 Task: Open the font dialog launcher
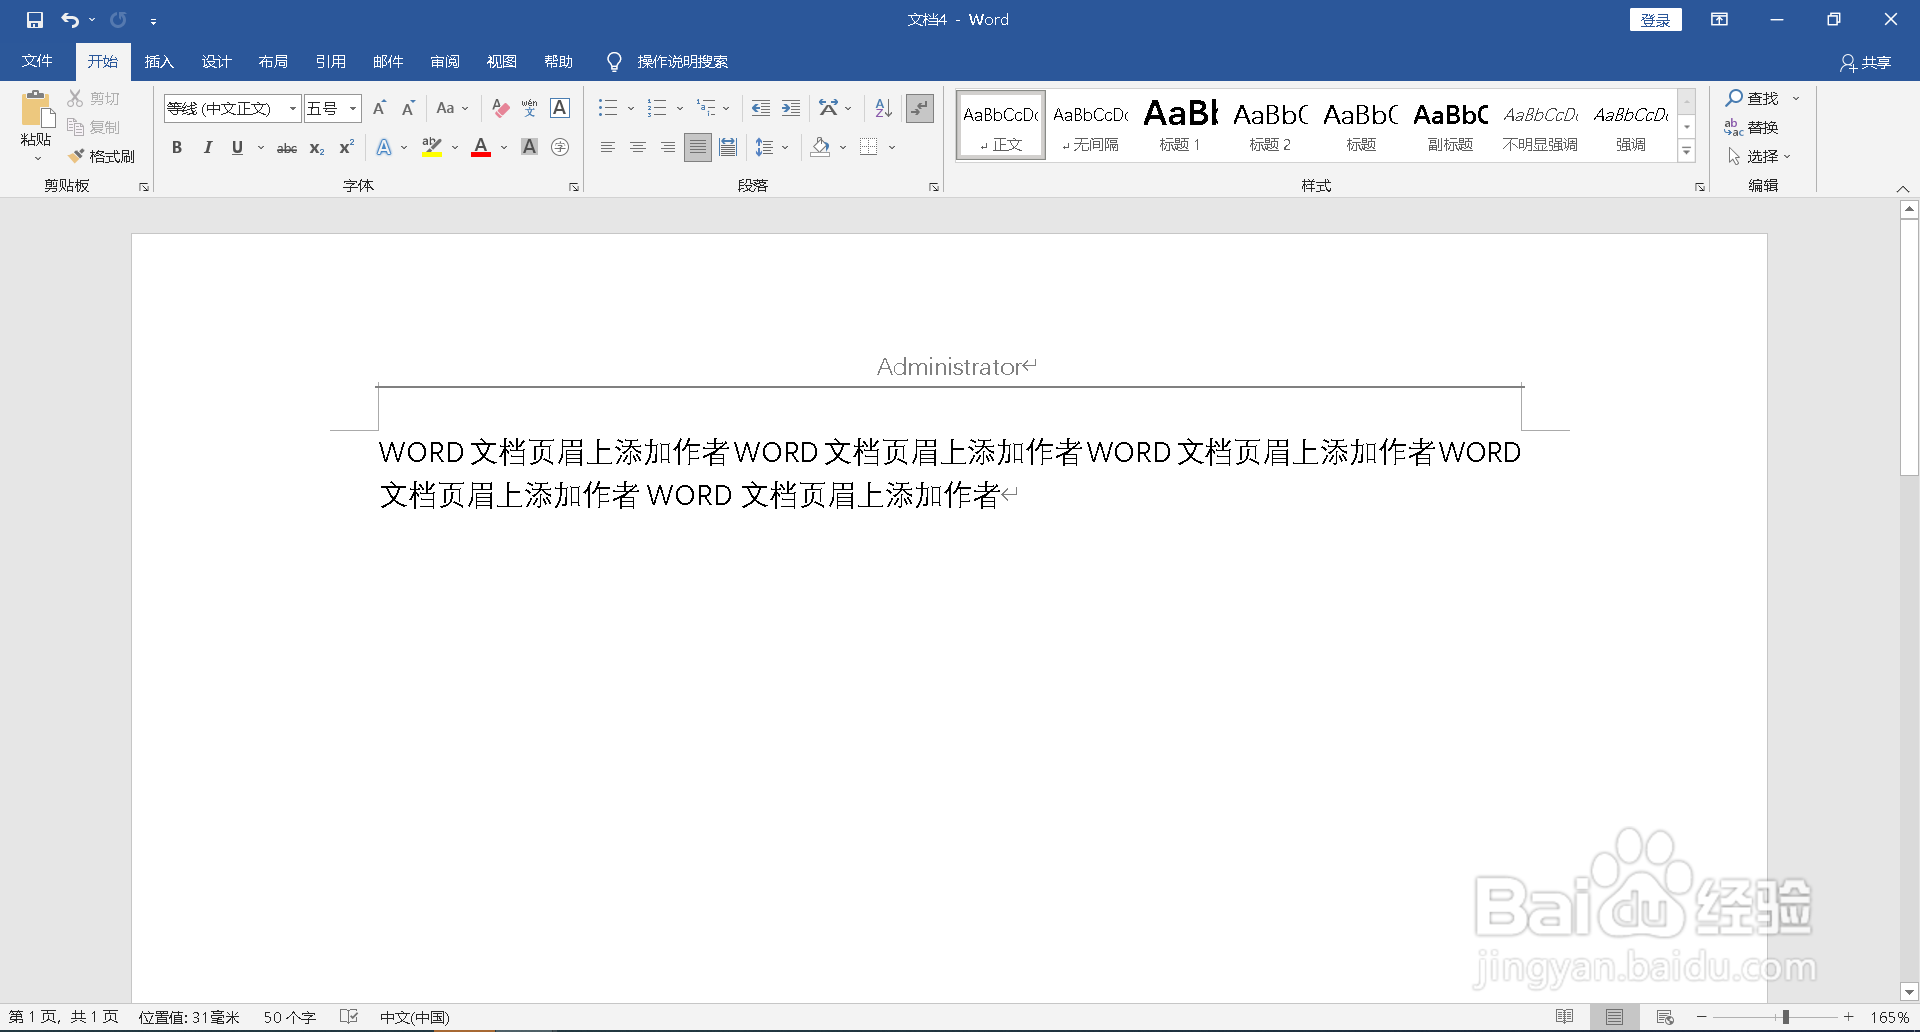coord(574,187)
